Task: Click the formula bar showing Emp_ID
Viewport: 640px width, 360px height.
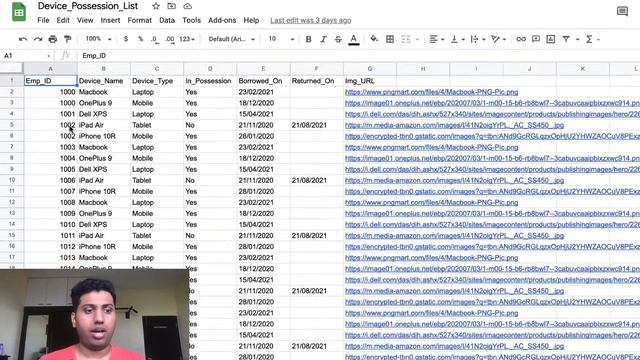Action: click(x=359, y=56)
